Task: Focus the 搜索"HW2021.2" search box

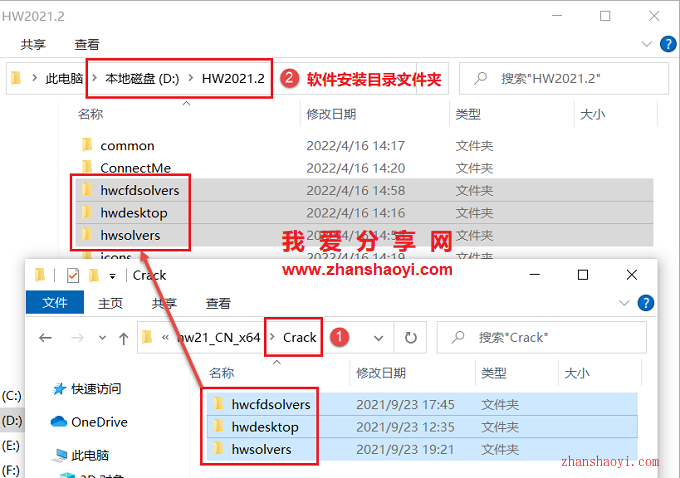Action: (x=564, y=79)
